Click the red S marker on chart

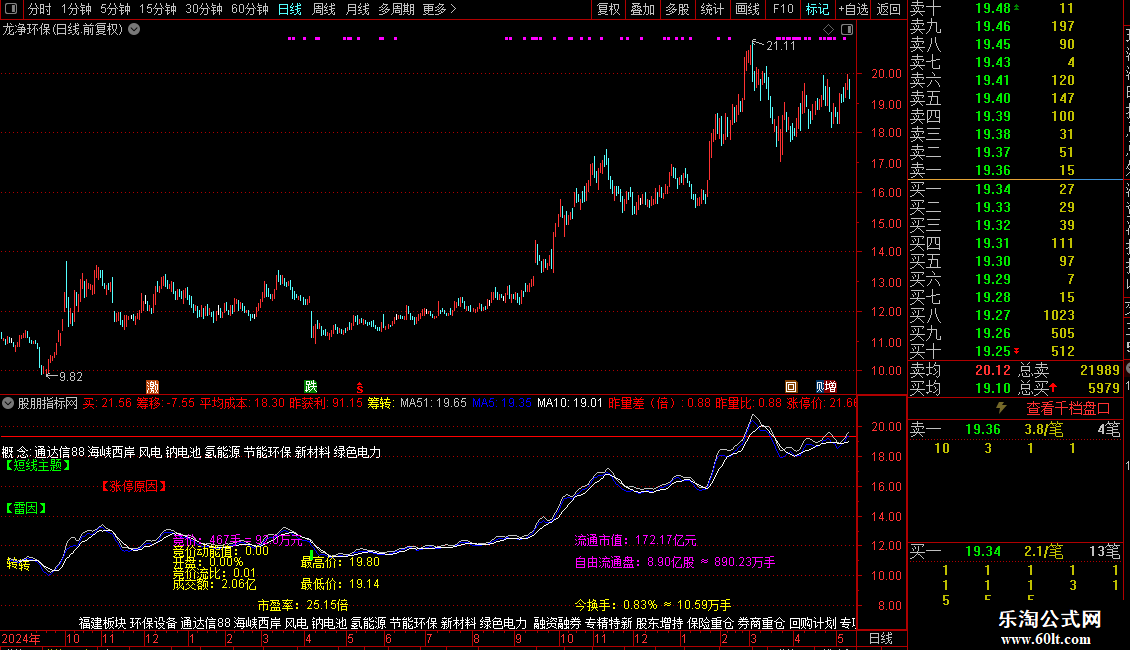360,388
